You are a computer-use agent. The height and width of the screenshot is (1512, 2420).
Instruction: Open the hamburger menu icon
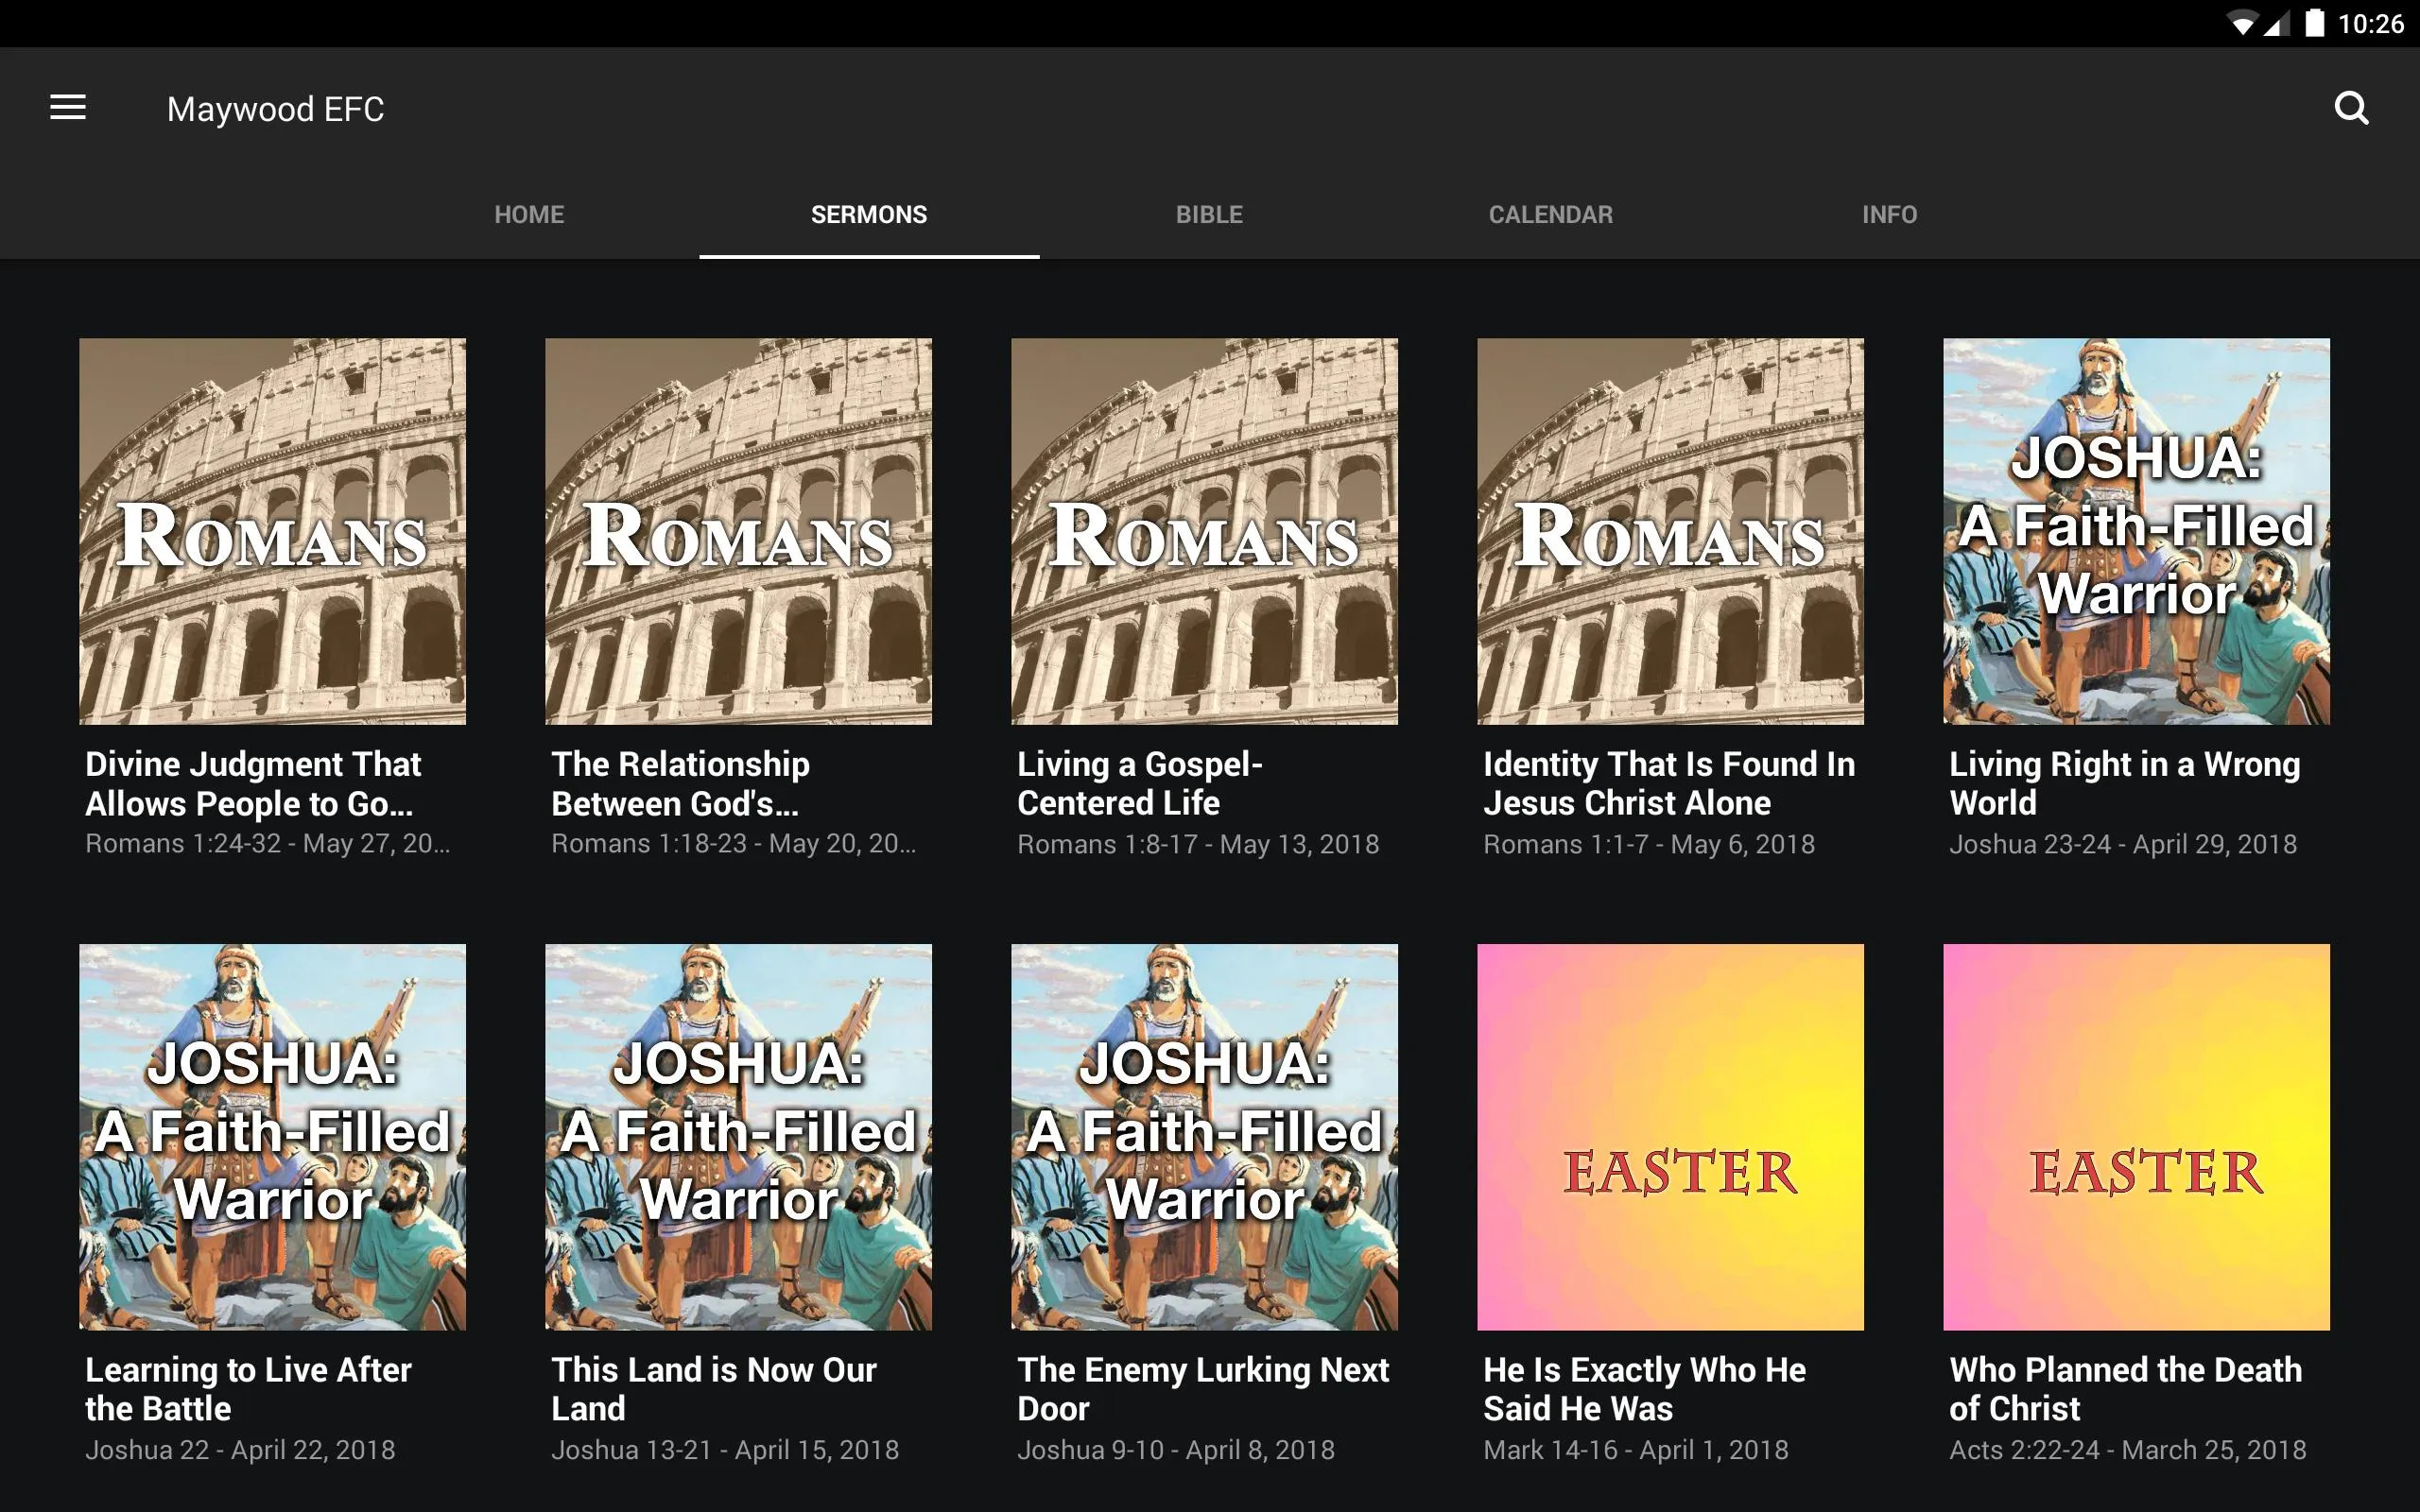[66, 106]
